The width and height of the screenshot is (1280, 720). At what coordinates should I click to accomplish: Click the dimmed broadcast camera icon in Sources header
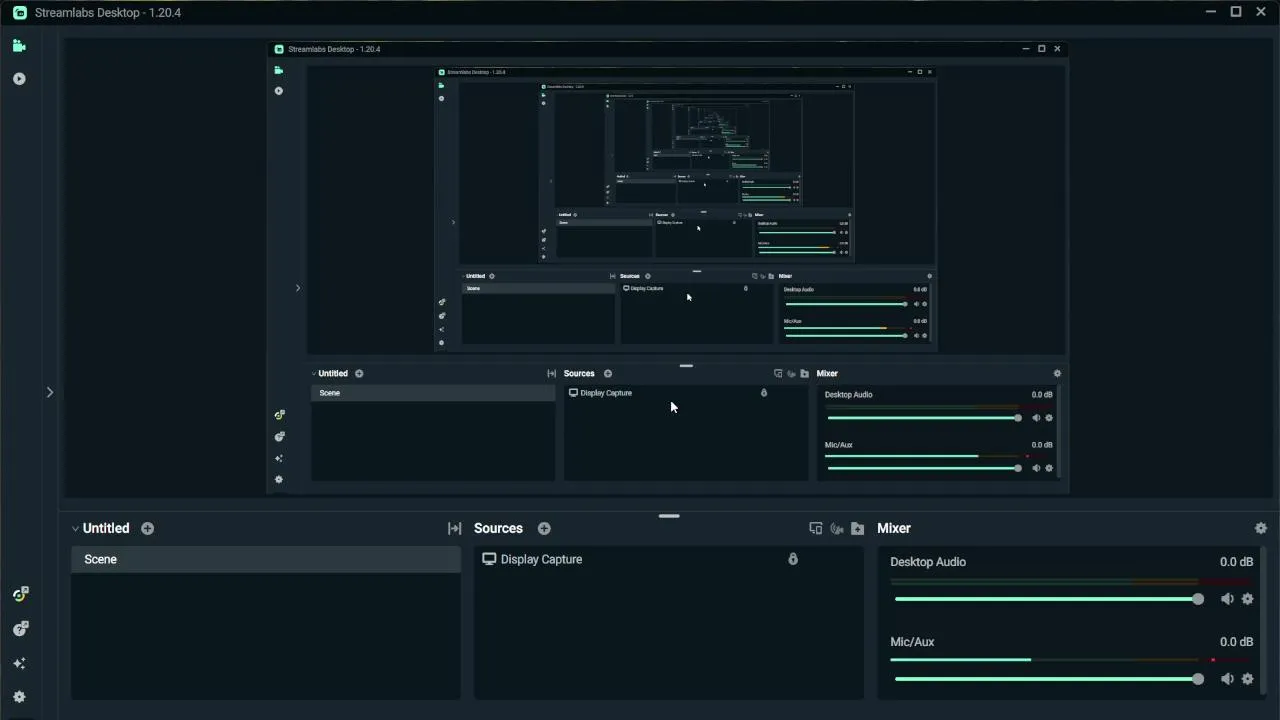(837, 528)
